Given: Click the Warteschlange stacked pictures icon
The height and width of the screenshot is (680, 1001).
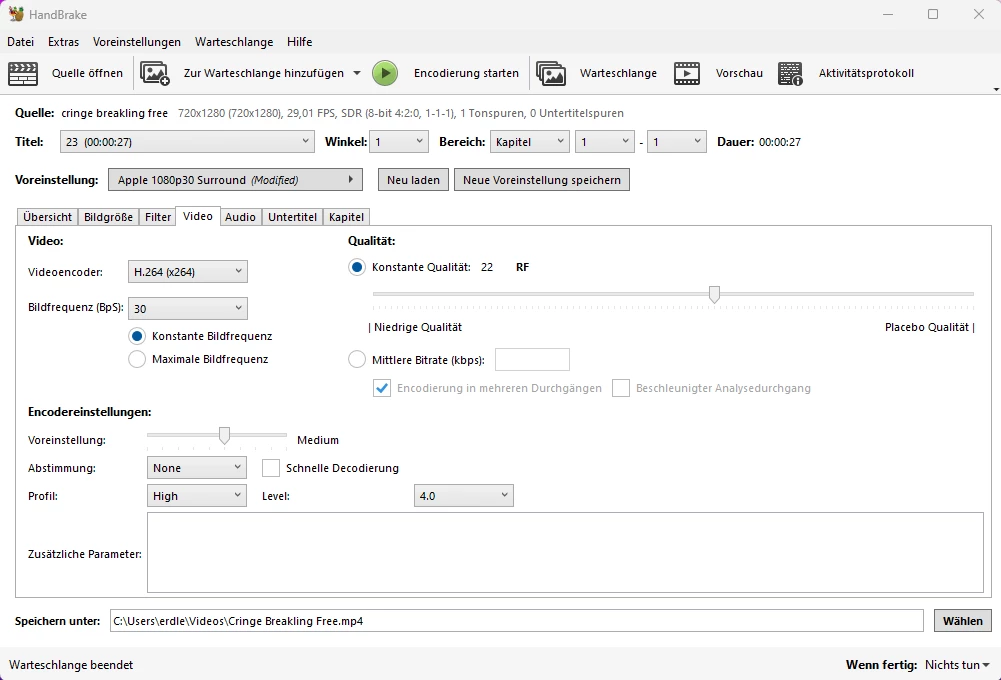Looking at the screenshot, I should pyautogui.click(x=551, y=73).
